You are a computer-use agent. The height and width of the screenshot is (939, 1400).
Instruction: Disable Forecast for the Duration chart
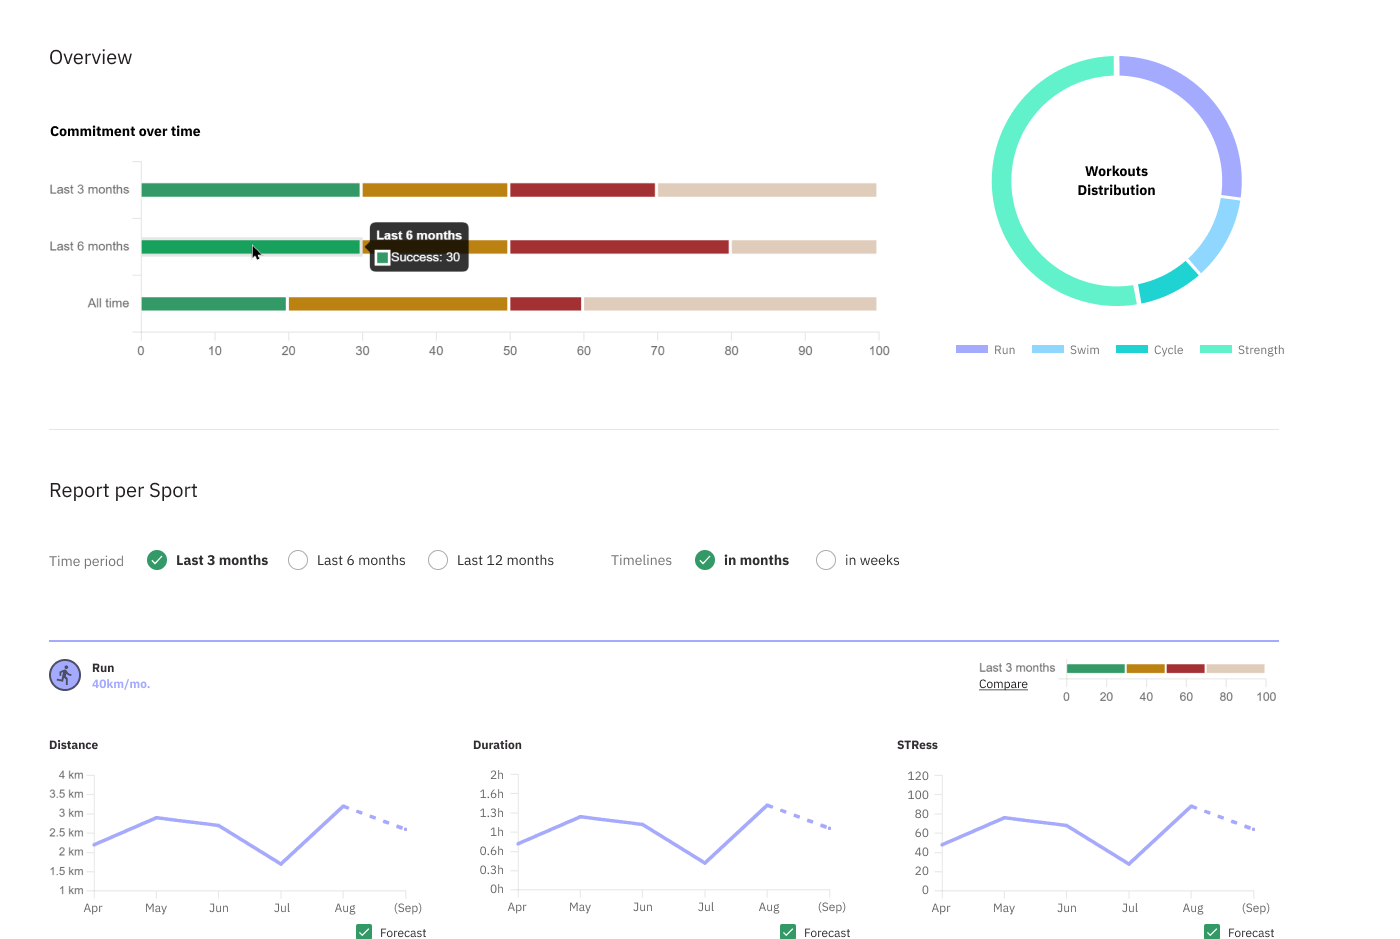click(788, 932)
